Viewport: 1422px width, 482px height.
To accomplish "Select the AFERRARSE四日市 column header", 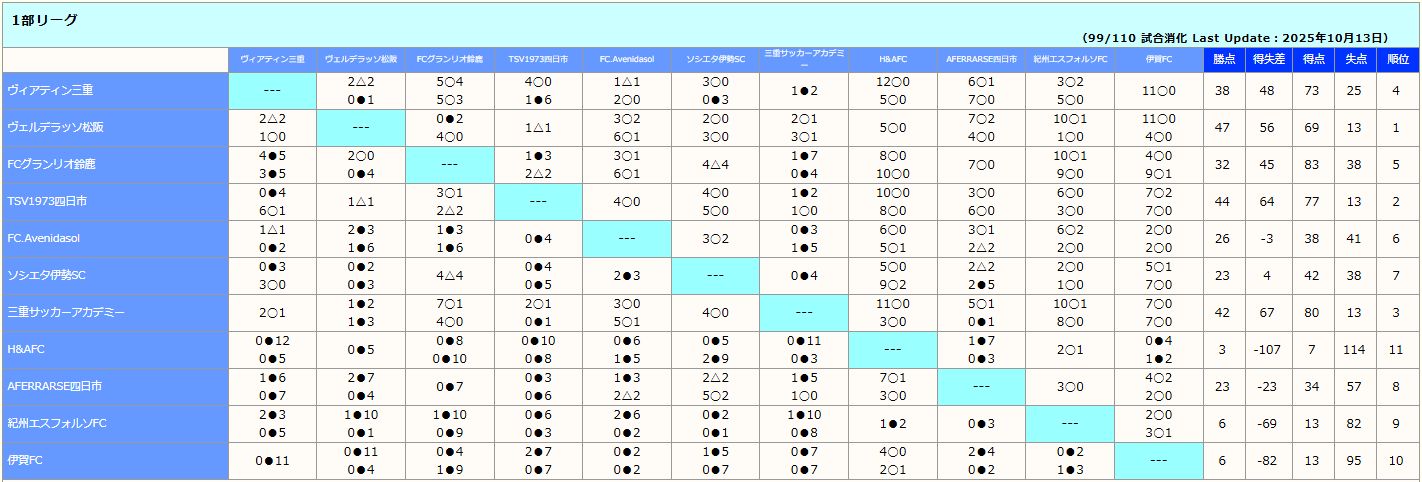I will pos(981,60).
